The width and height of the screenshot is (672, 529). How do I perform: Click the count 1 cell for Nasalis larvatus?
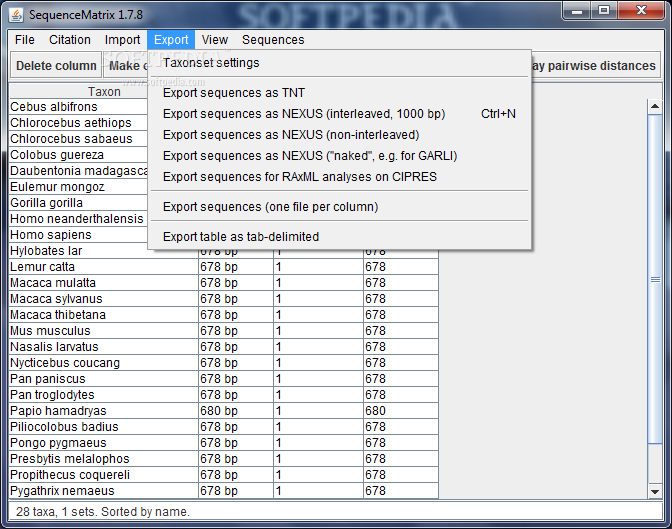[318, 347]
